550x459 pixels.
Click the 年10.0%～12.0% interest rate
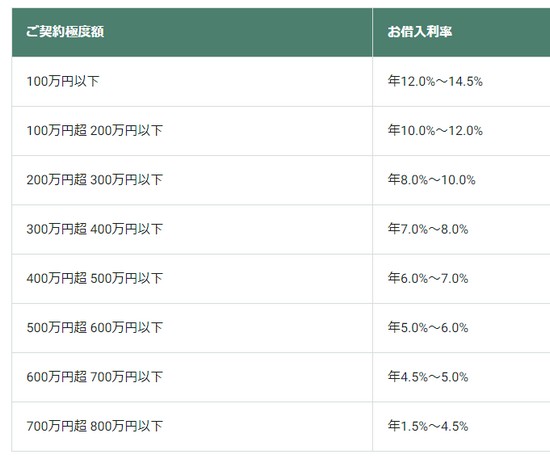(x=435, y=130)
